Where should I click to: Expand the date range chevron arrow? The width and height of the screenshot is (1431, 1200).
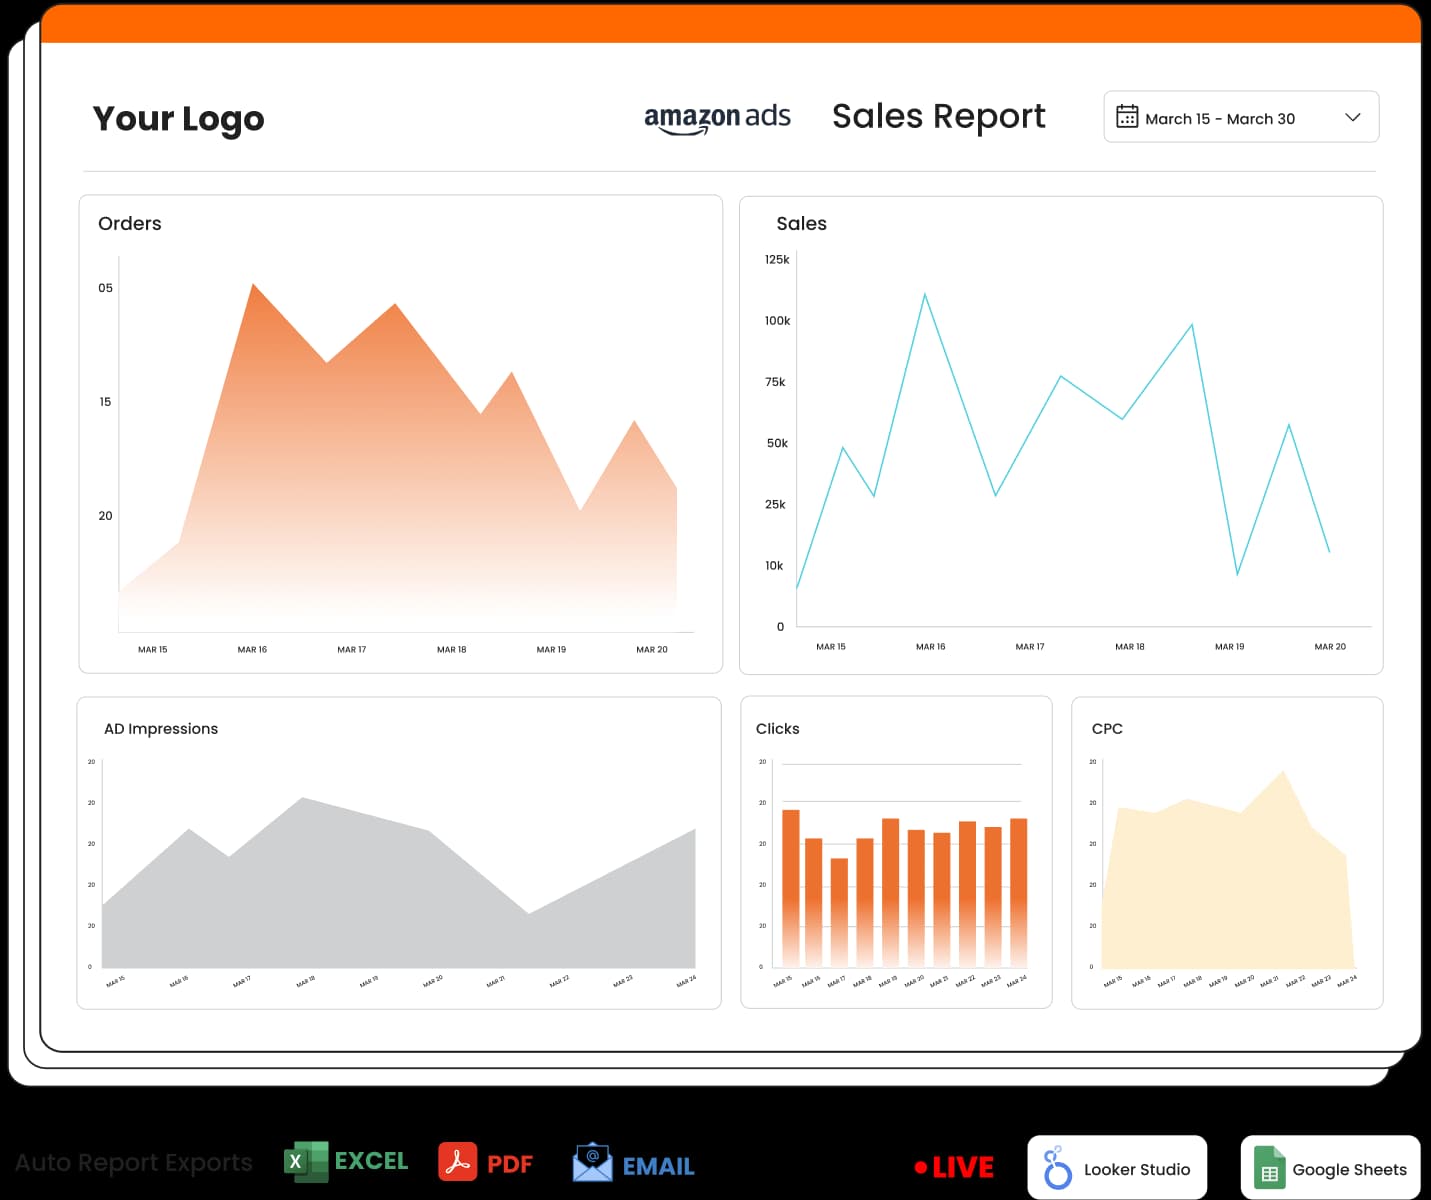(x=1352, y=117)
